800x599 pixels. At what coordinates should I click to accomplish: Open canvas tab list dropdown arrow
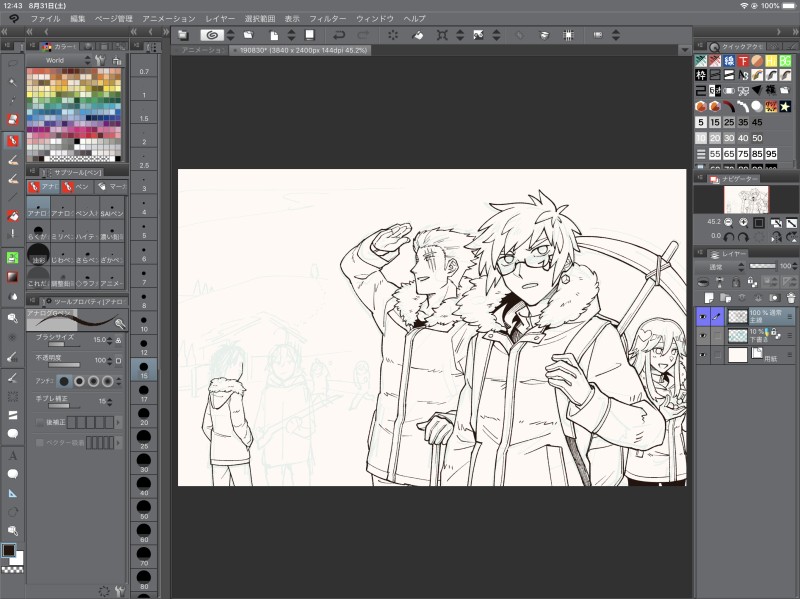point(685,51)
